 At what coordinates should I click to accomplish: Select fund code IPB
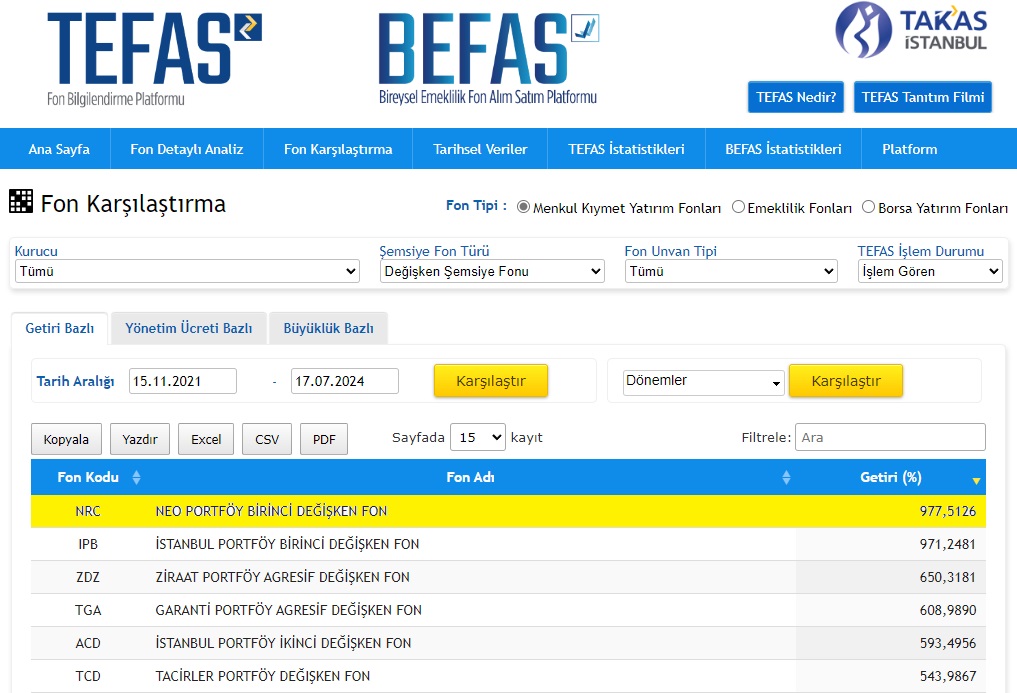point(88,544)
